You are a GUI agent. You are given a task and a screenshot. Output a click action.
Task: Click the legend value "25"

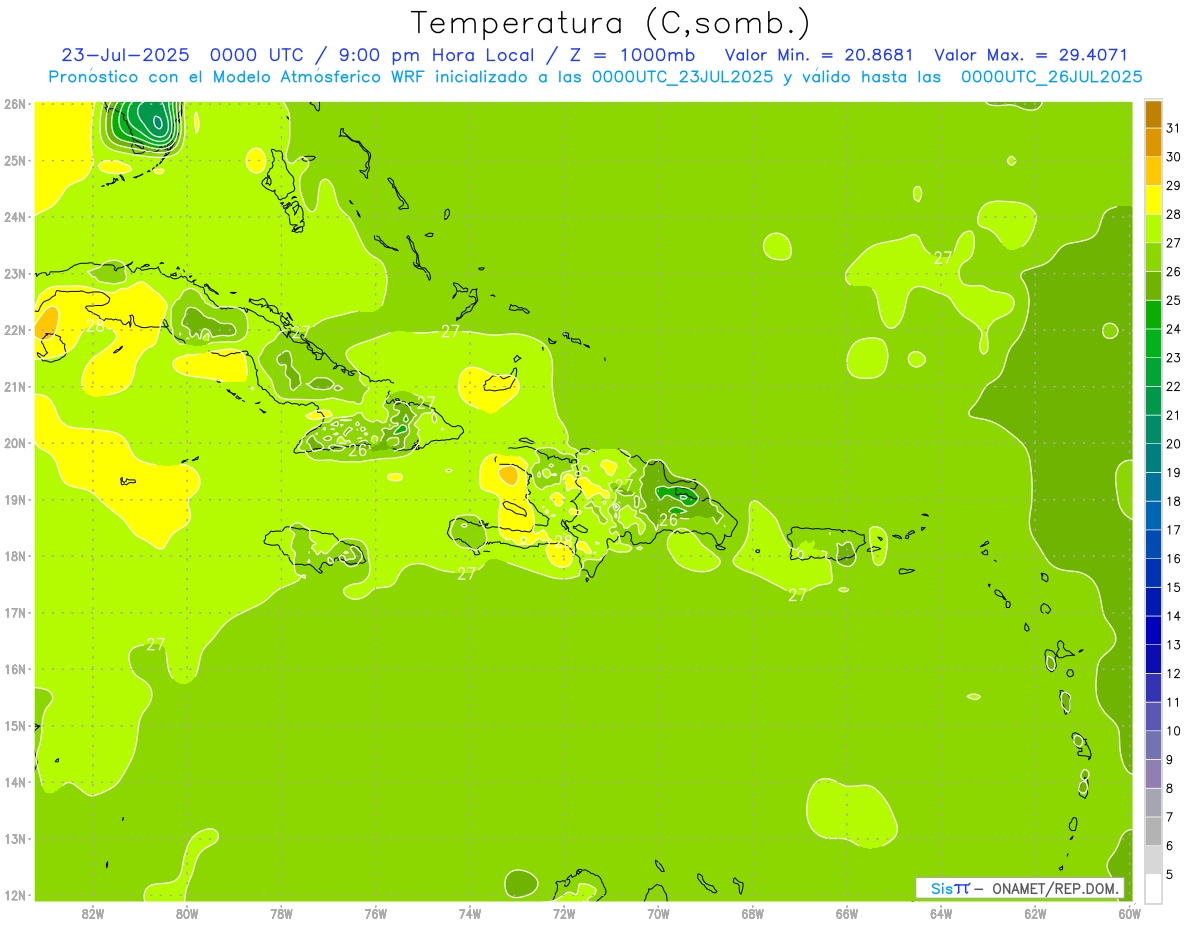pyautogui.click(x=1173, y=300)
